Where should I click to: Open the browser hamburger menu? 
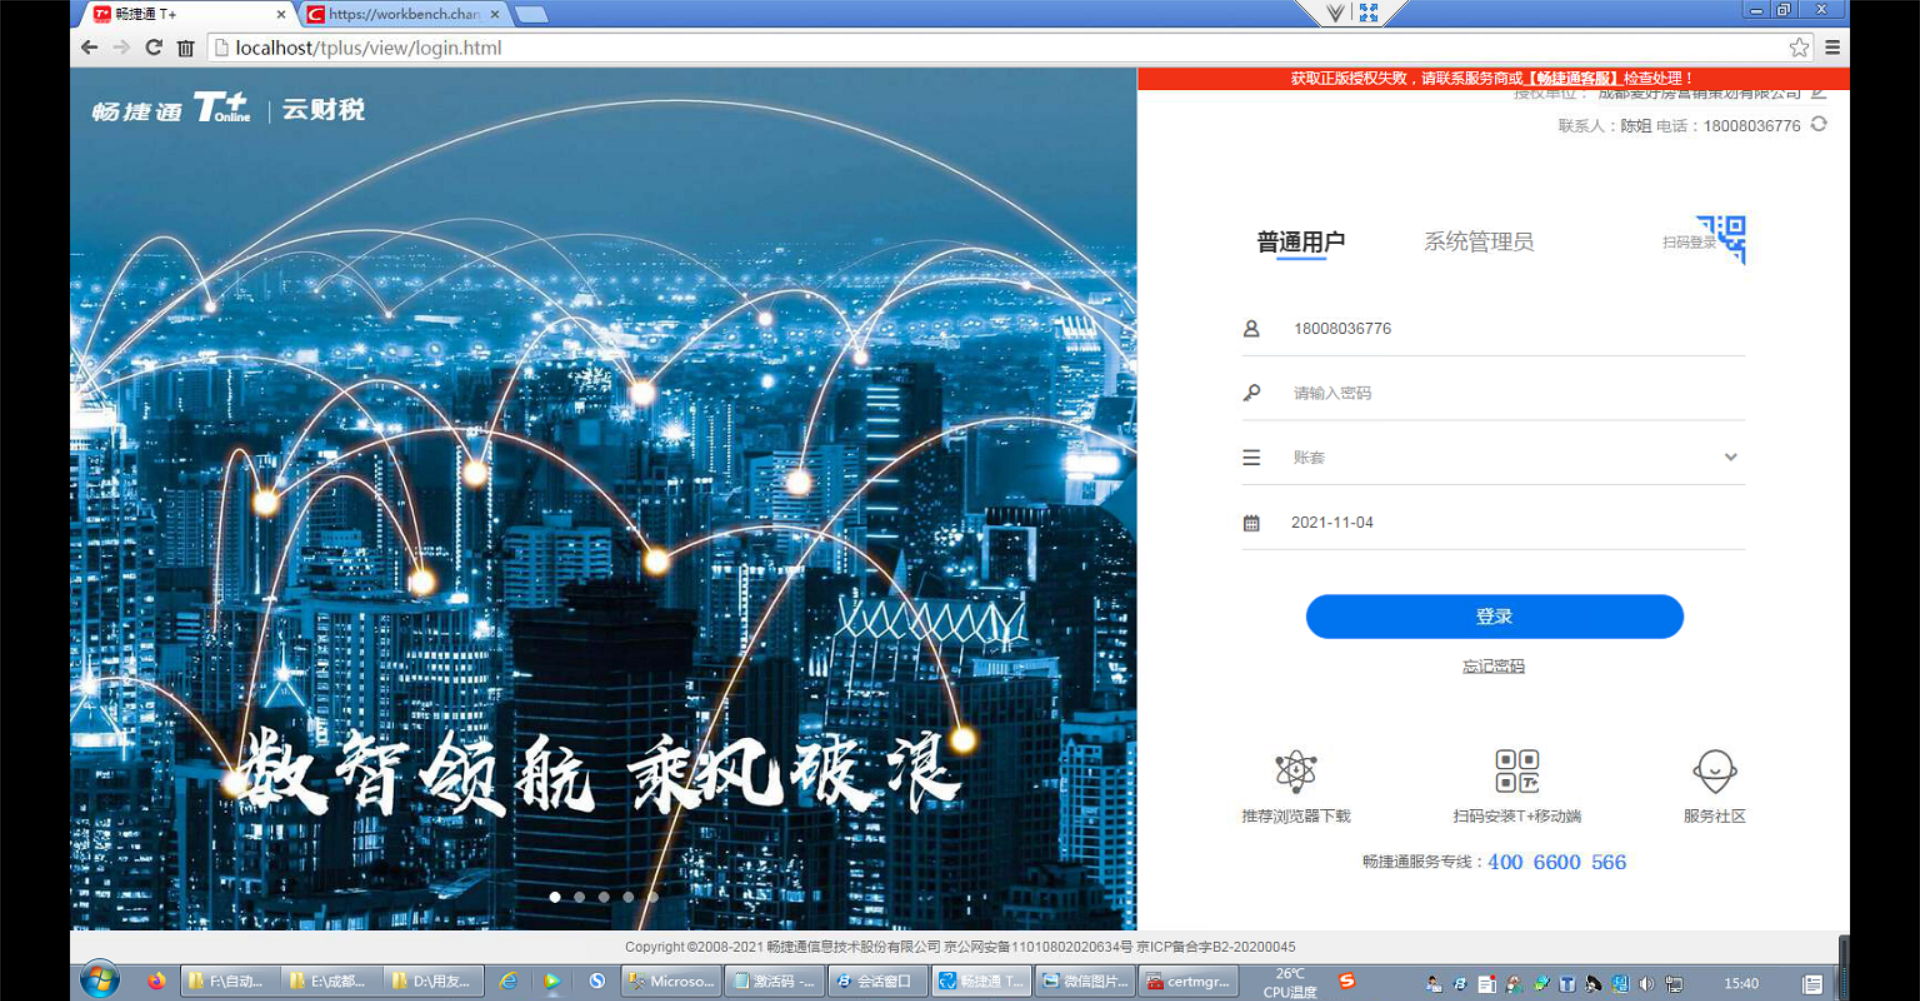tap(1833, 47)
